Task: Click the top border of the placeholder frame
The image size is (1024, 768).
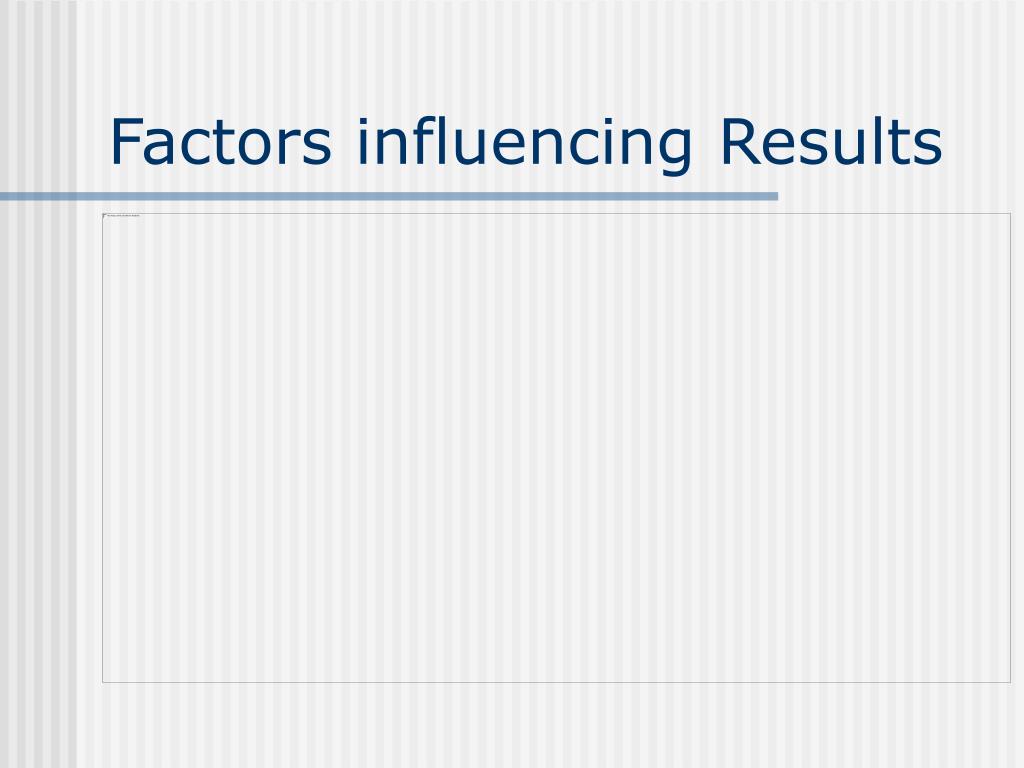Action: pos(556,214)
